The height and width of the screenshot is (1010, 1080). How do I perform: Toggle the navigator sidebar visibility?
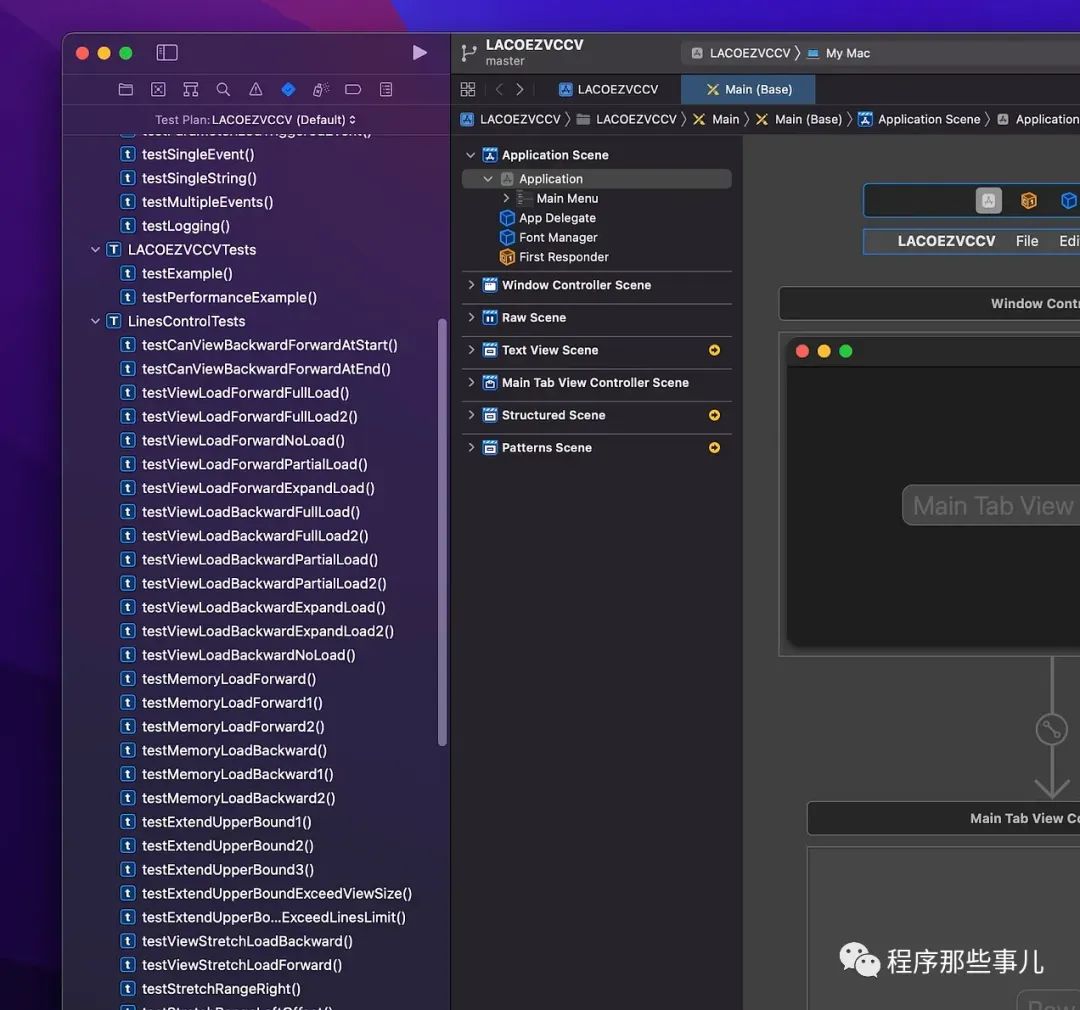pos(167,52)
